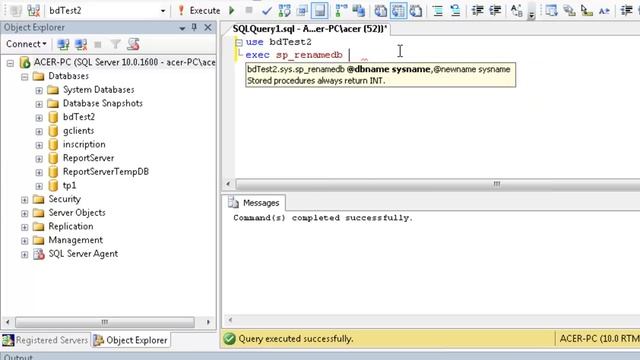The height and width of the screenshot is (360, 640).
Task: Switch to the Registered Servers tab
Action: (46, 340)
